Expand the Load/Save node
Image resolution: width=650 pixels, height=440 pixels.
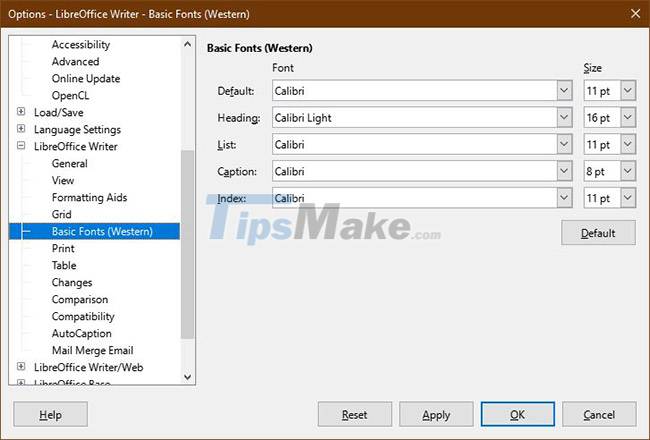tap(21, 112)
